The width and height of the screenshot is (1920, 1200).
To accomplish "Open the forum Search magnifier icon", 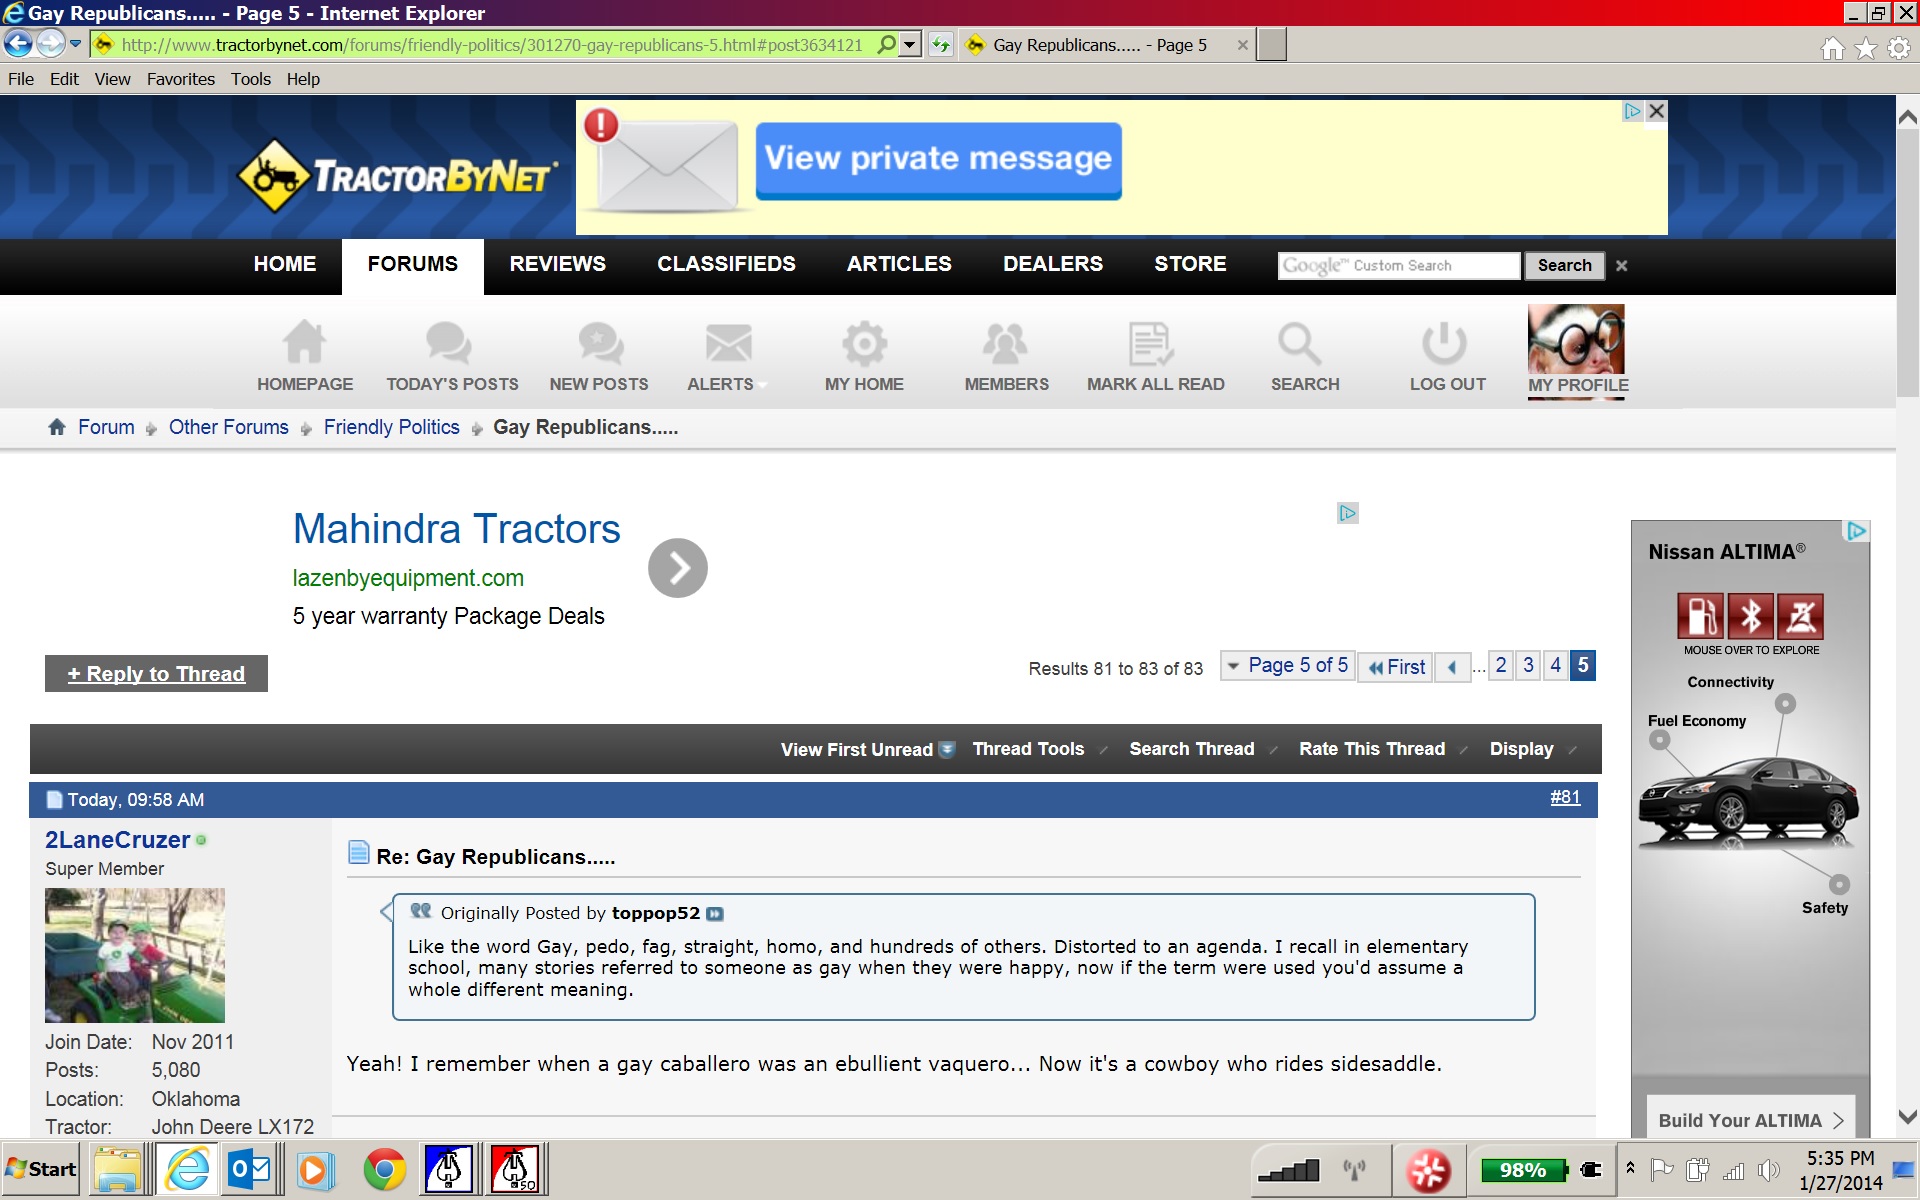I will point(1300,343).
